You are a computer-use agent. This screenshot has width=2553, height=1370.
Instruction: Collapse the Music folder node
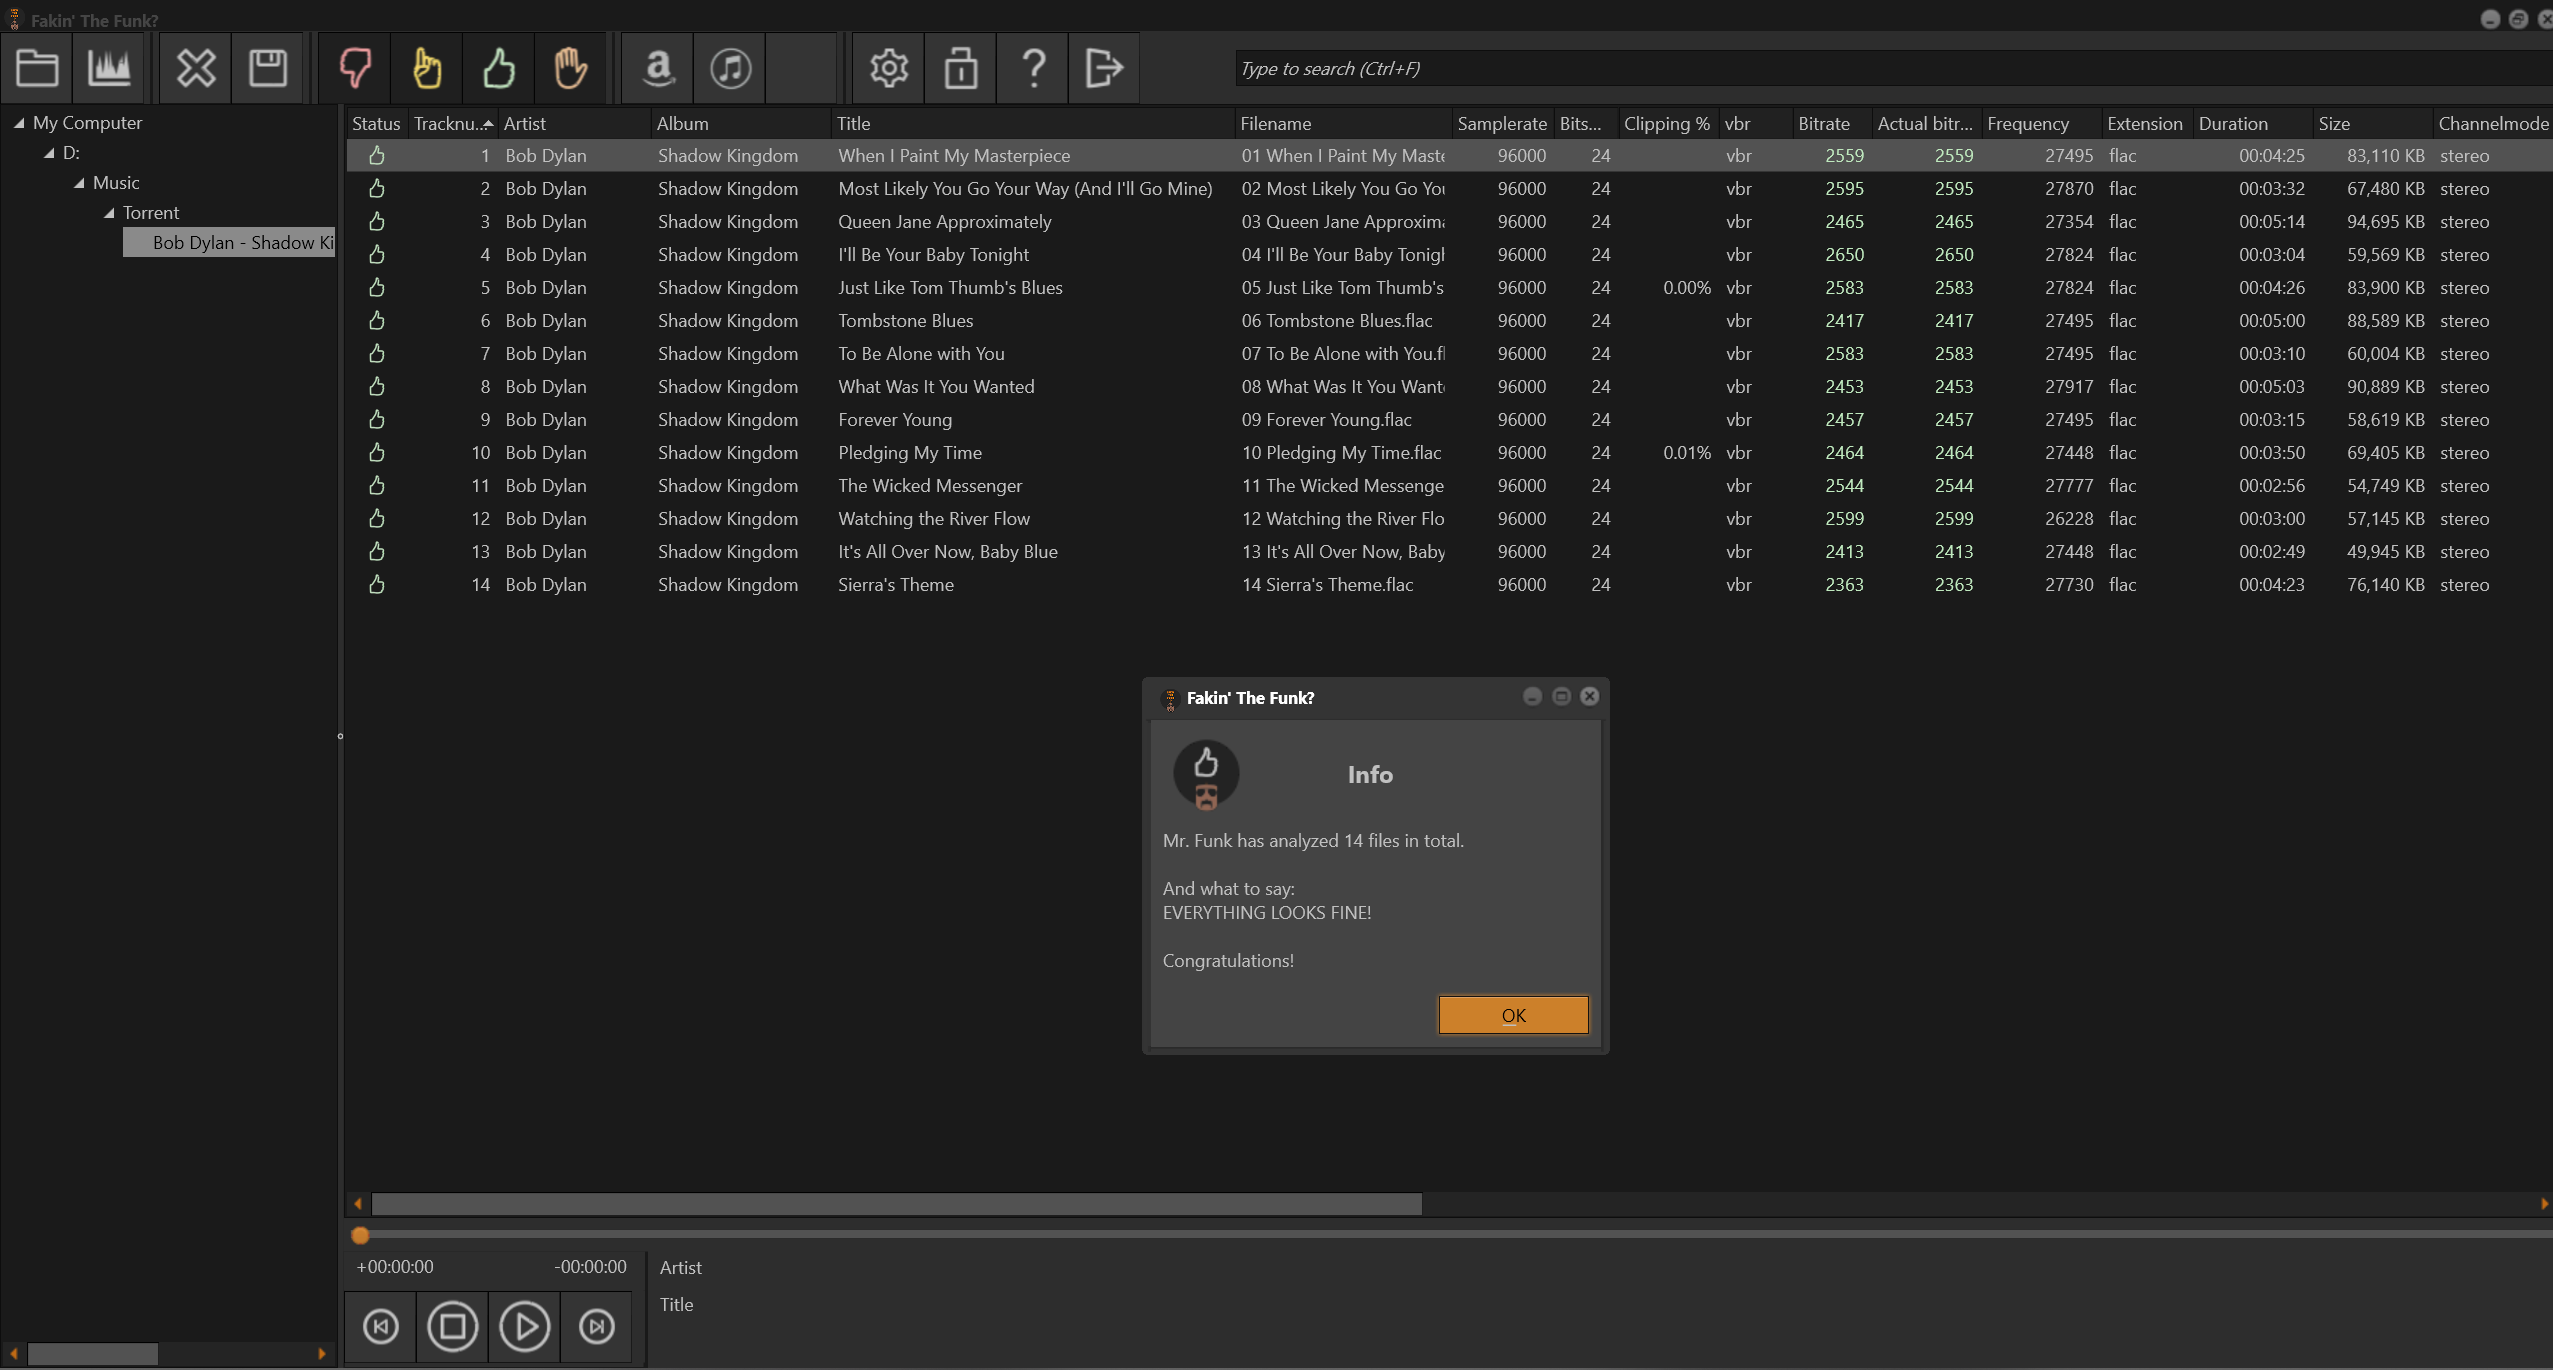click(80, 183)
